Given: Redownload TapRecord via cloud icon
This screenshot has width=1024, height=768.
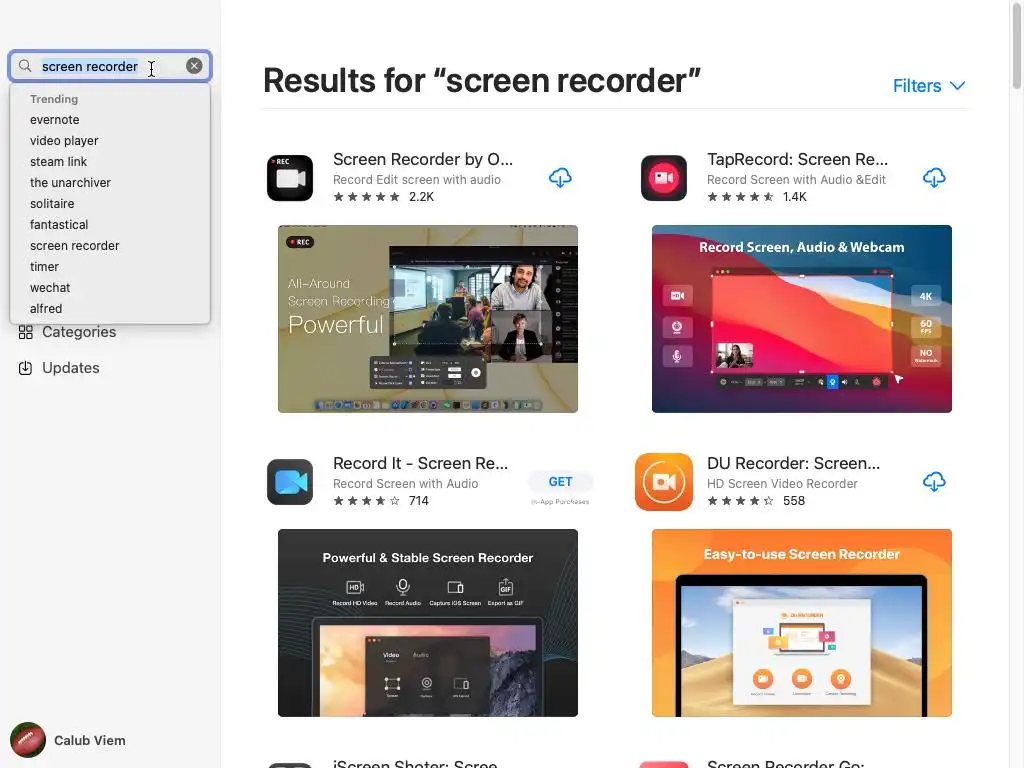Looking at the screenshot, I should [x=934, y=178].
